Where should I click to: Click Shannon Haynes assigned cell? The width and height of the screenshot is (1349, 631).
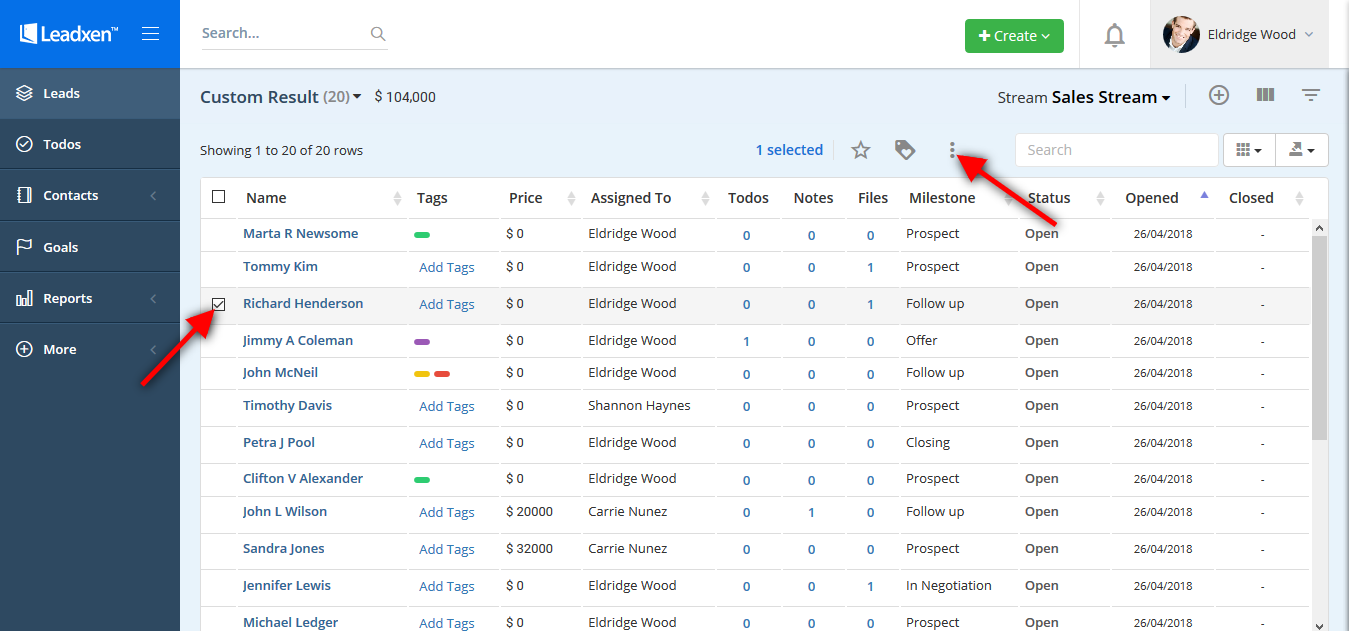click(639, 405)
